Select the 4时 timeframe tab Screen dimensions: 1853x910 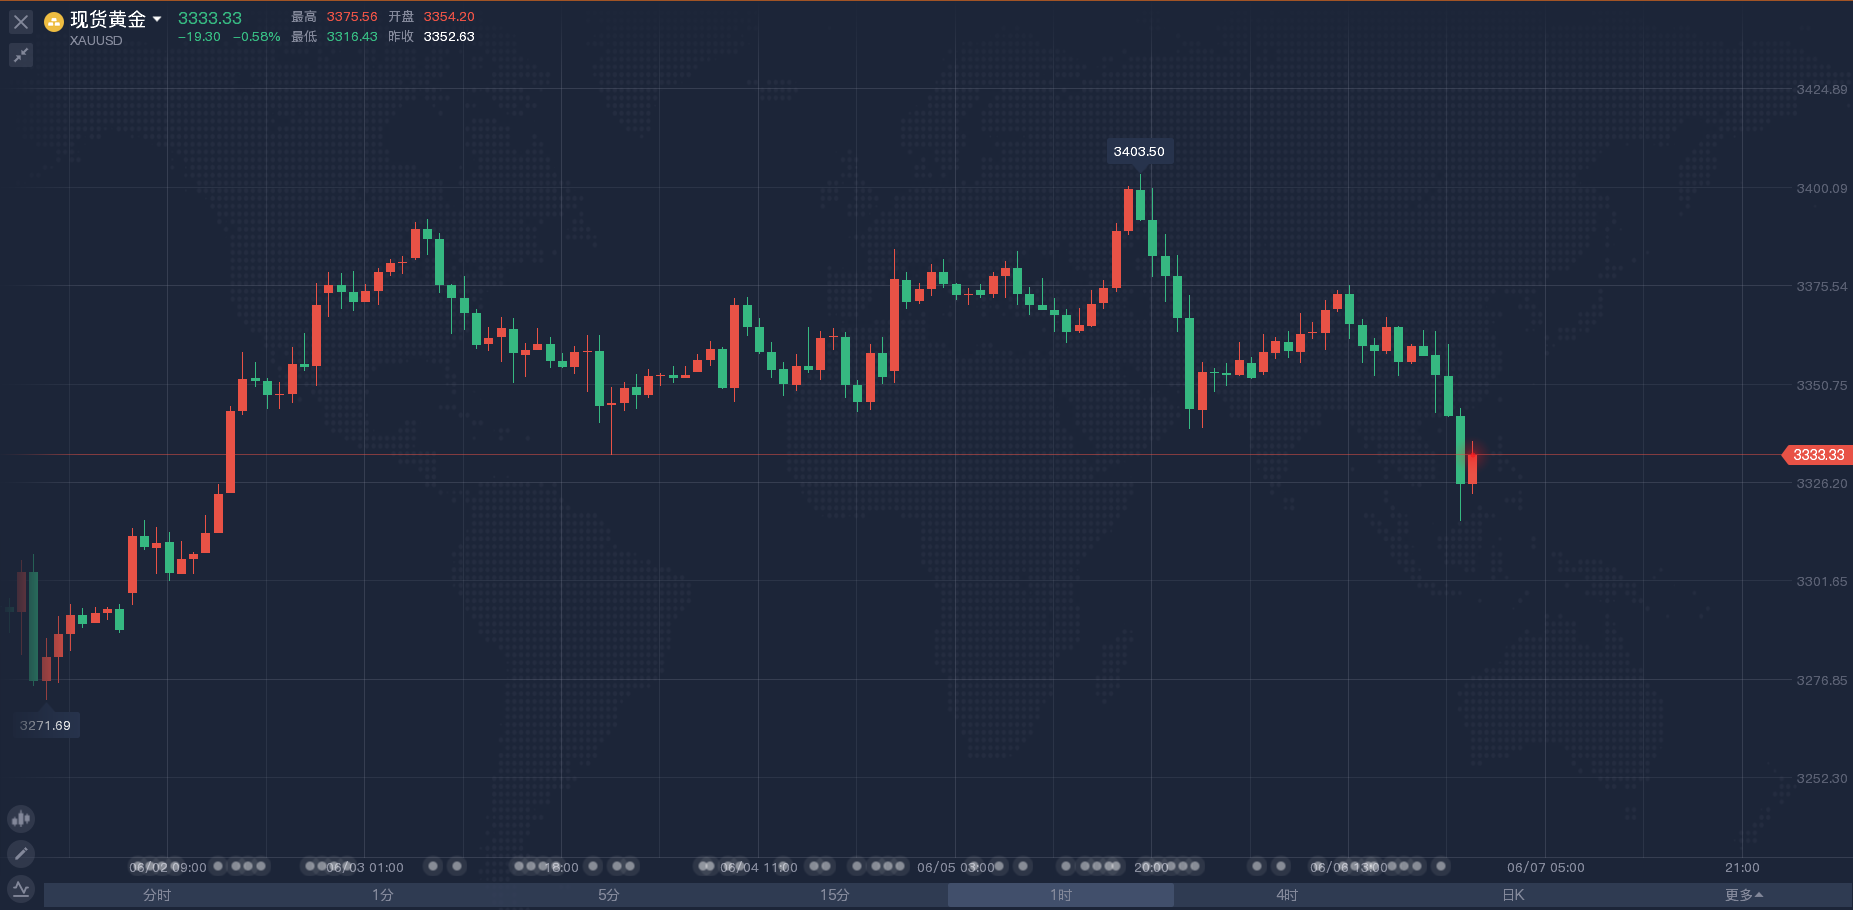pyautogui.click(x=1287, y=895)
